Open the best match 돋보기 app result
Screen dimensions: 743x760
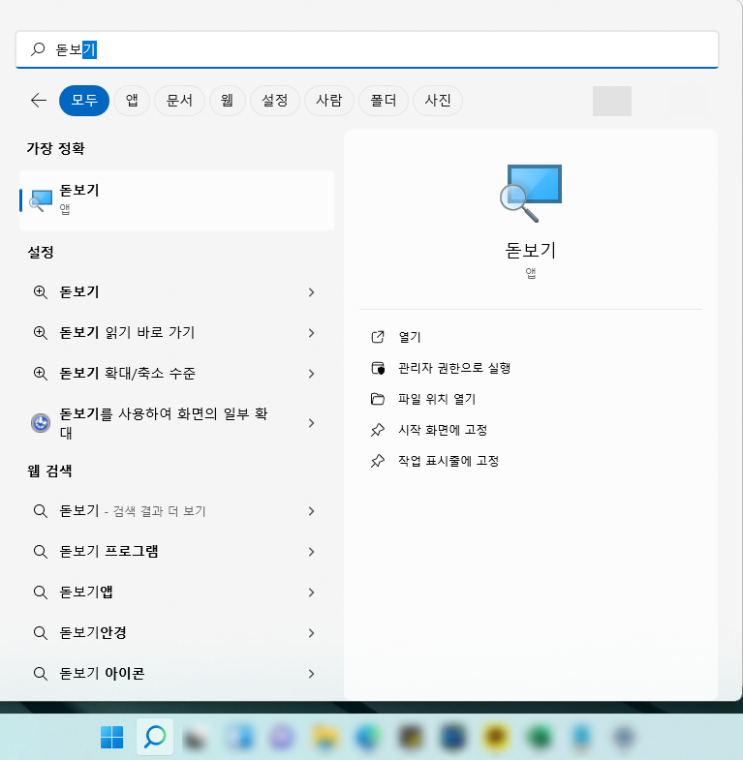tap(177, 200)
